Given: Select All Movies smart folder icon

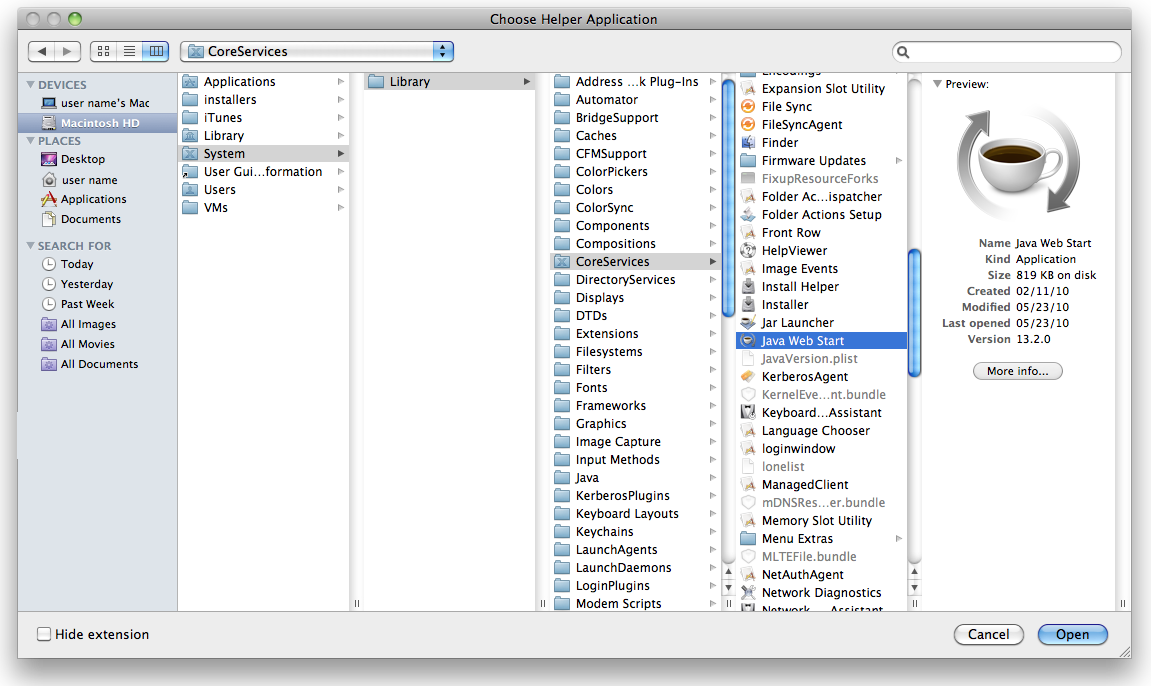Looking at the screenshot, I should tap(49, 344).
